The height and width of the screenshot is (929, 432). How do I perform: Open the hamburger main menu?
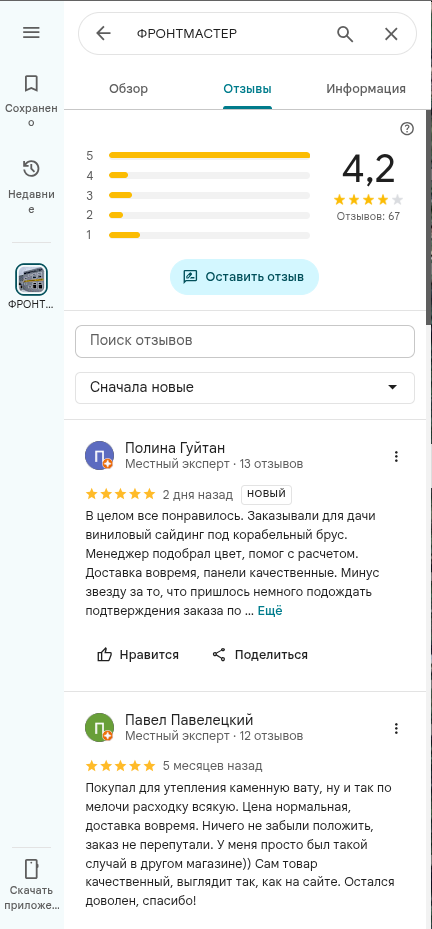click(x=31, y=33)
